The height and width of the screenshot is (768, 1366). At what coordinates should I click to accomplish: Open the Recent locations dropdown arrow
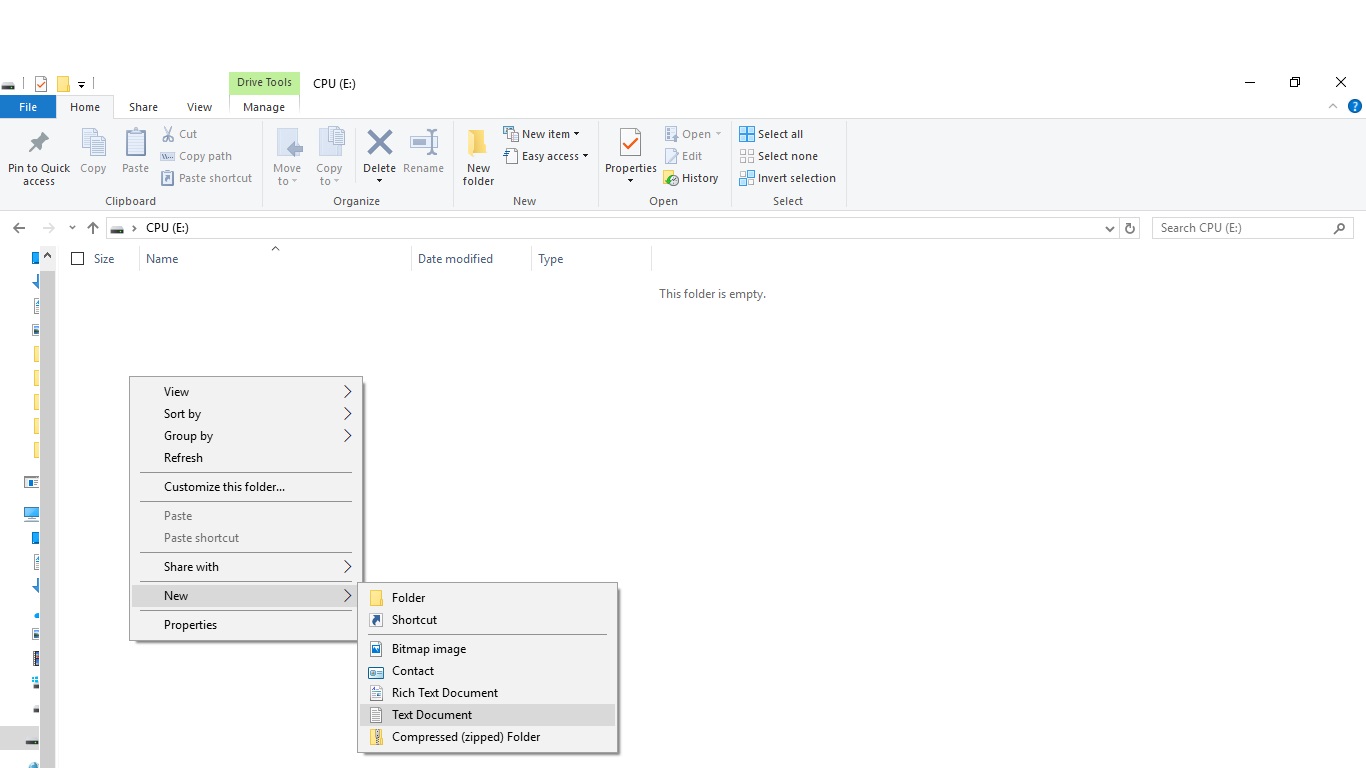coord(72,228)
